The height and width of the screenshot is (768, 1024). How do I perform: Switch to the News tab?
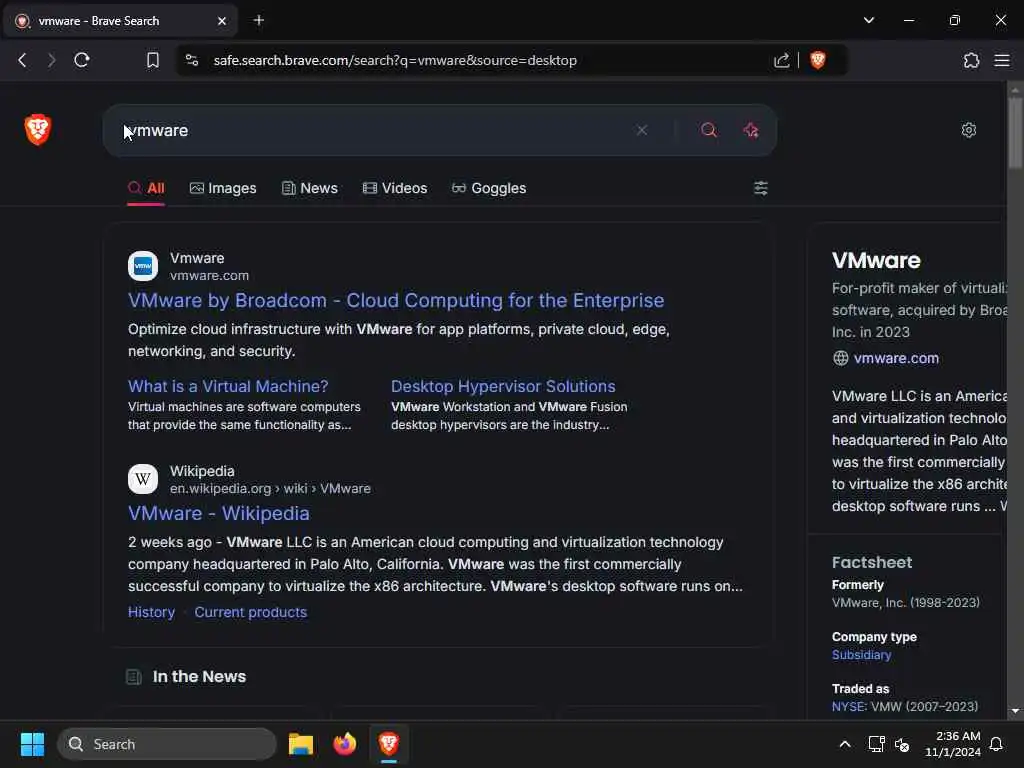click(x=310, y=188)
